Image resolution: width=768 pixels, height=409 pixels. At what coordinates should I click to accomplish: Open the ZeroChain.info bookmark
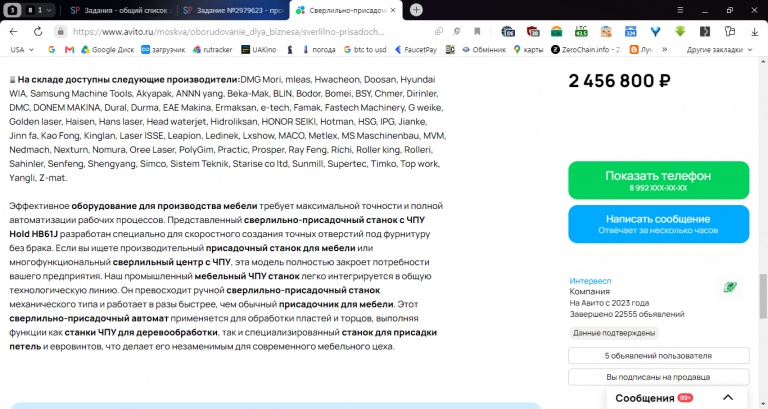point(586,49)
